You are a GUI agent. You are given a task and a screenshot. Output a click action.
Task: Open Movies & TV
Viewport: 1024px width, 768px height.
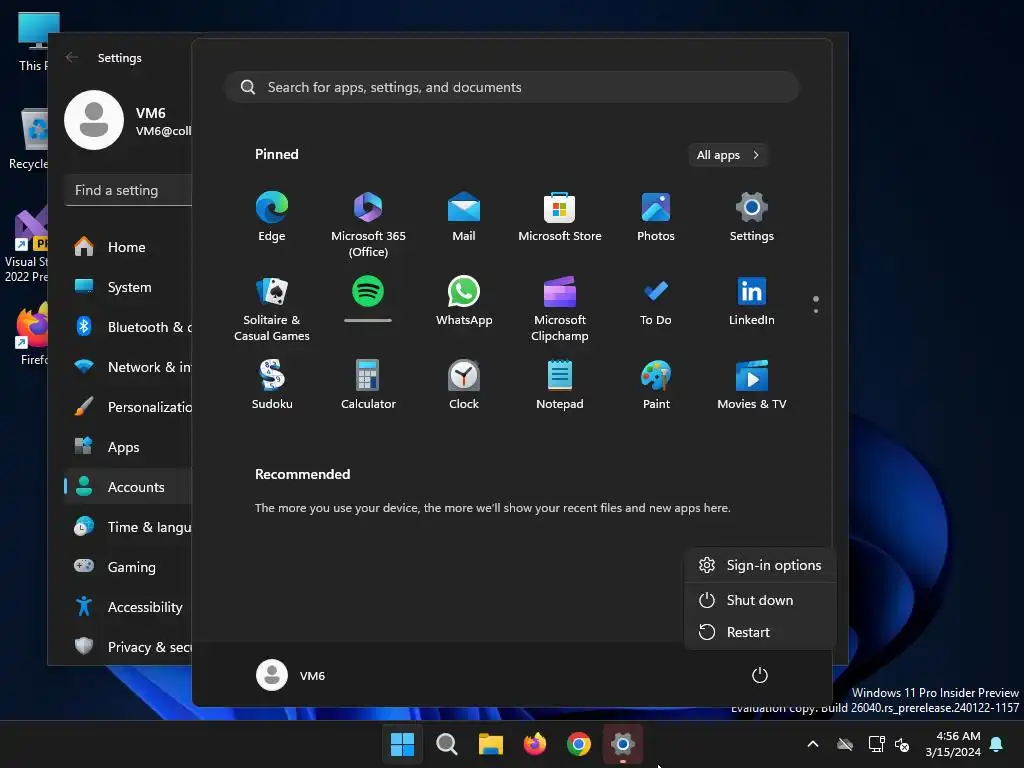pyautogui.click(x=752, y=385)
